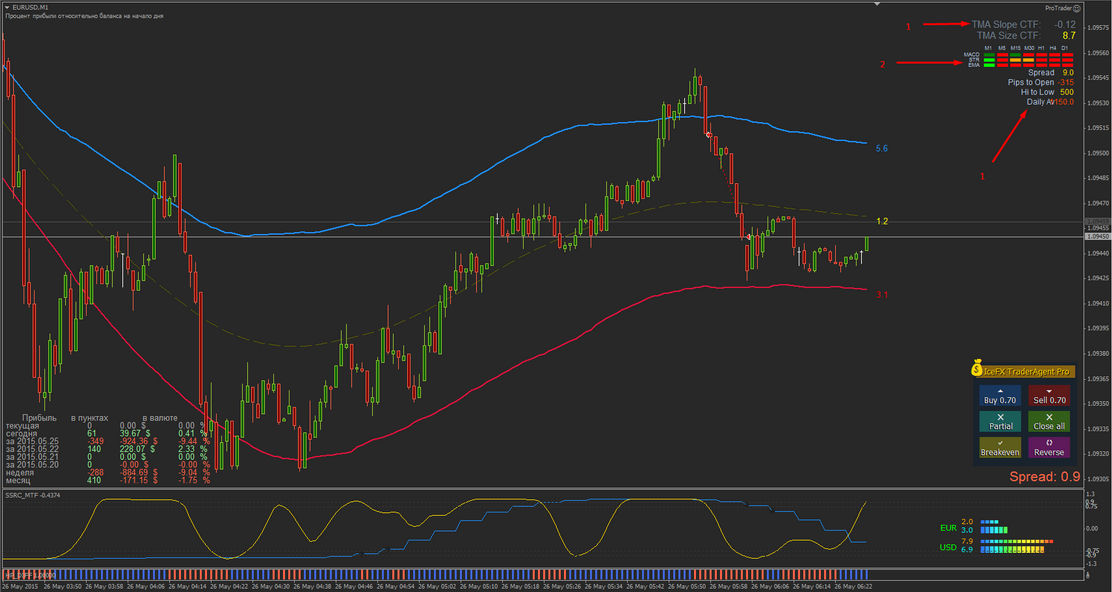Click the Buy 0.70 button
Viewport: 1112px width, 592px height.
1000,396
